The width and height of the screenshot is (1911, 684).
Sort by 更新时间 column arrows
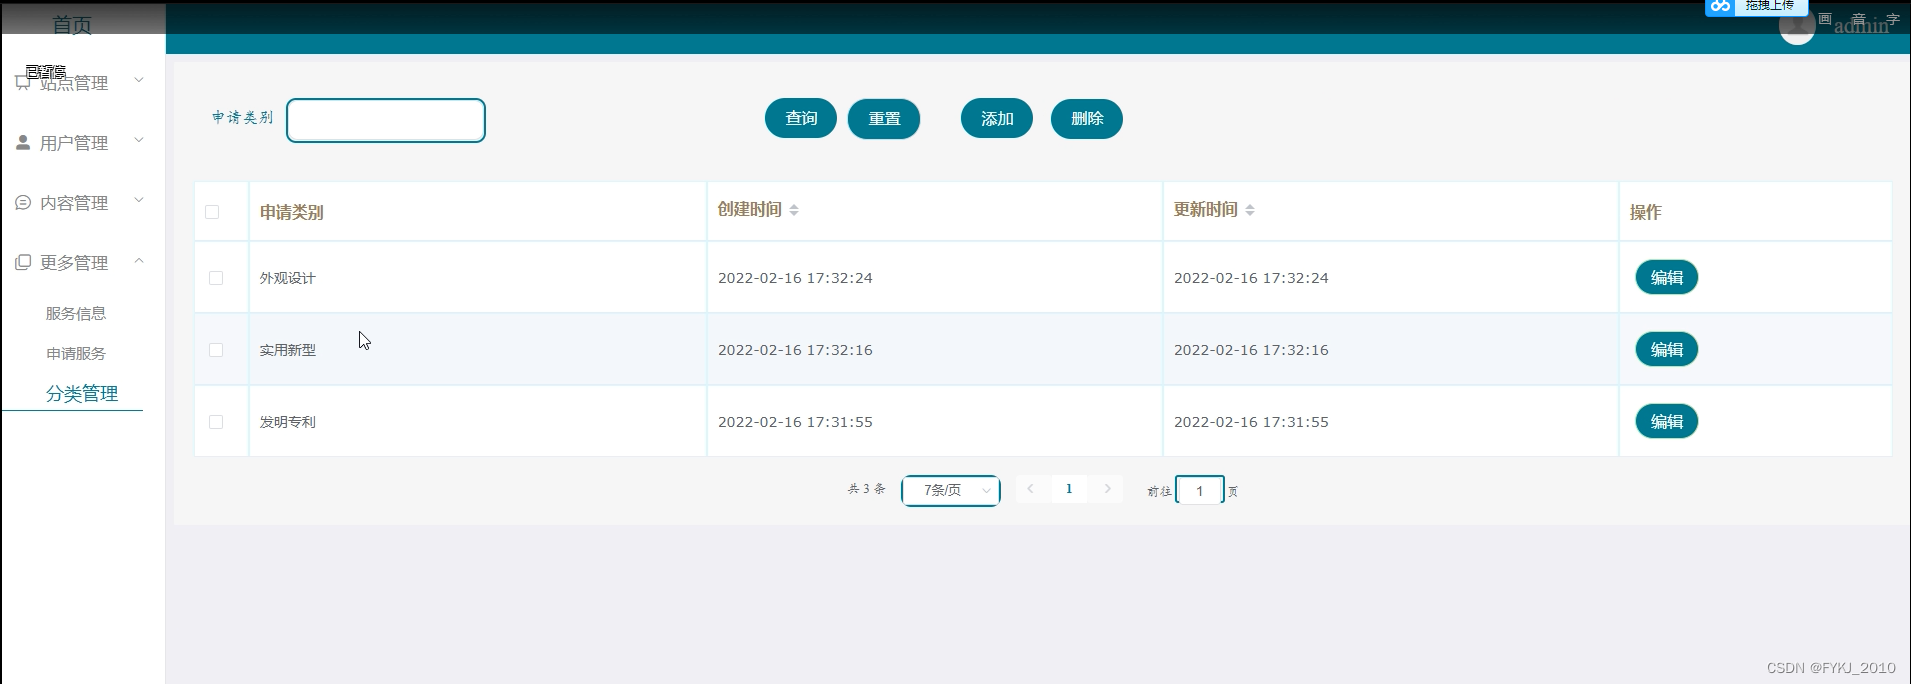click(x=1250, y=210)
